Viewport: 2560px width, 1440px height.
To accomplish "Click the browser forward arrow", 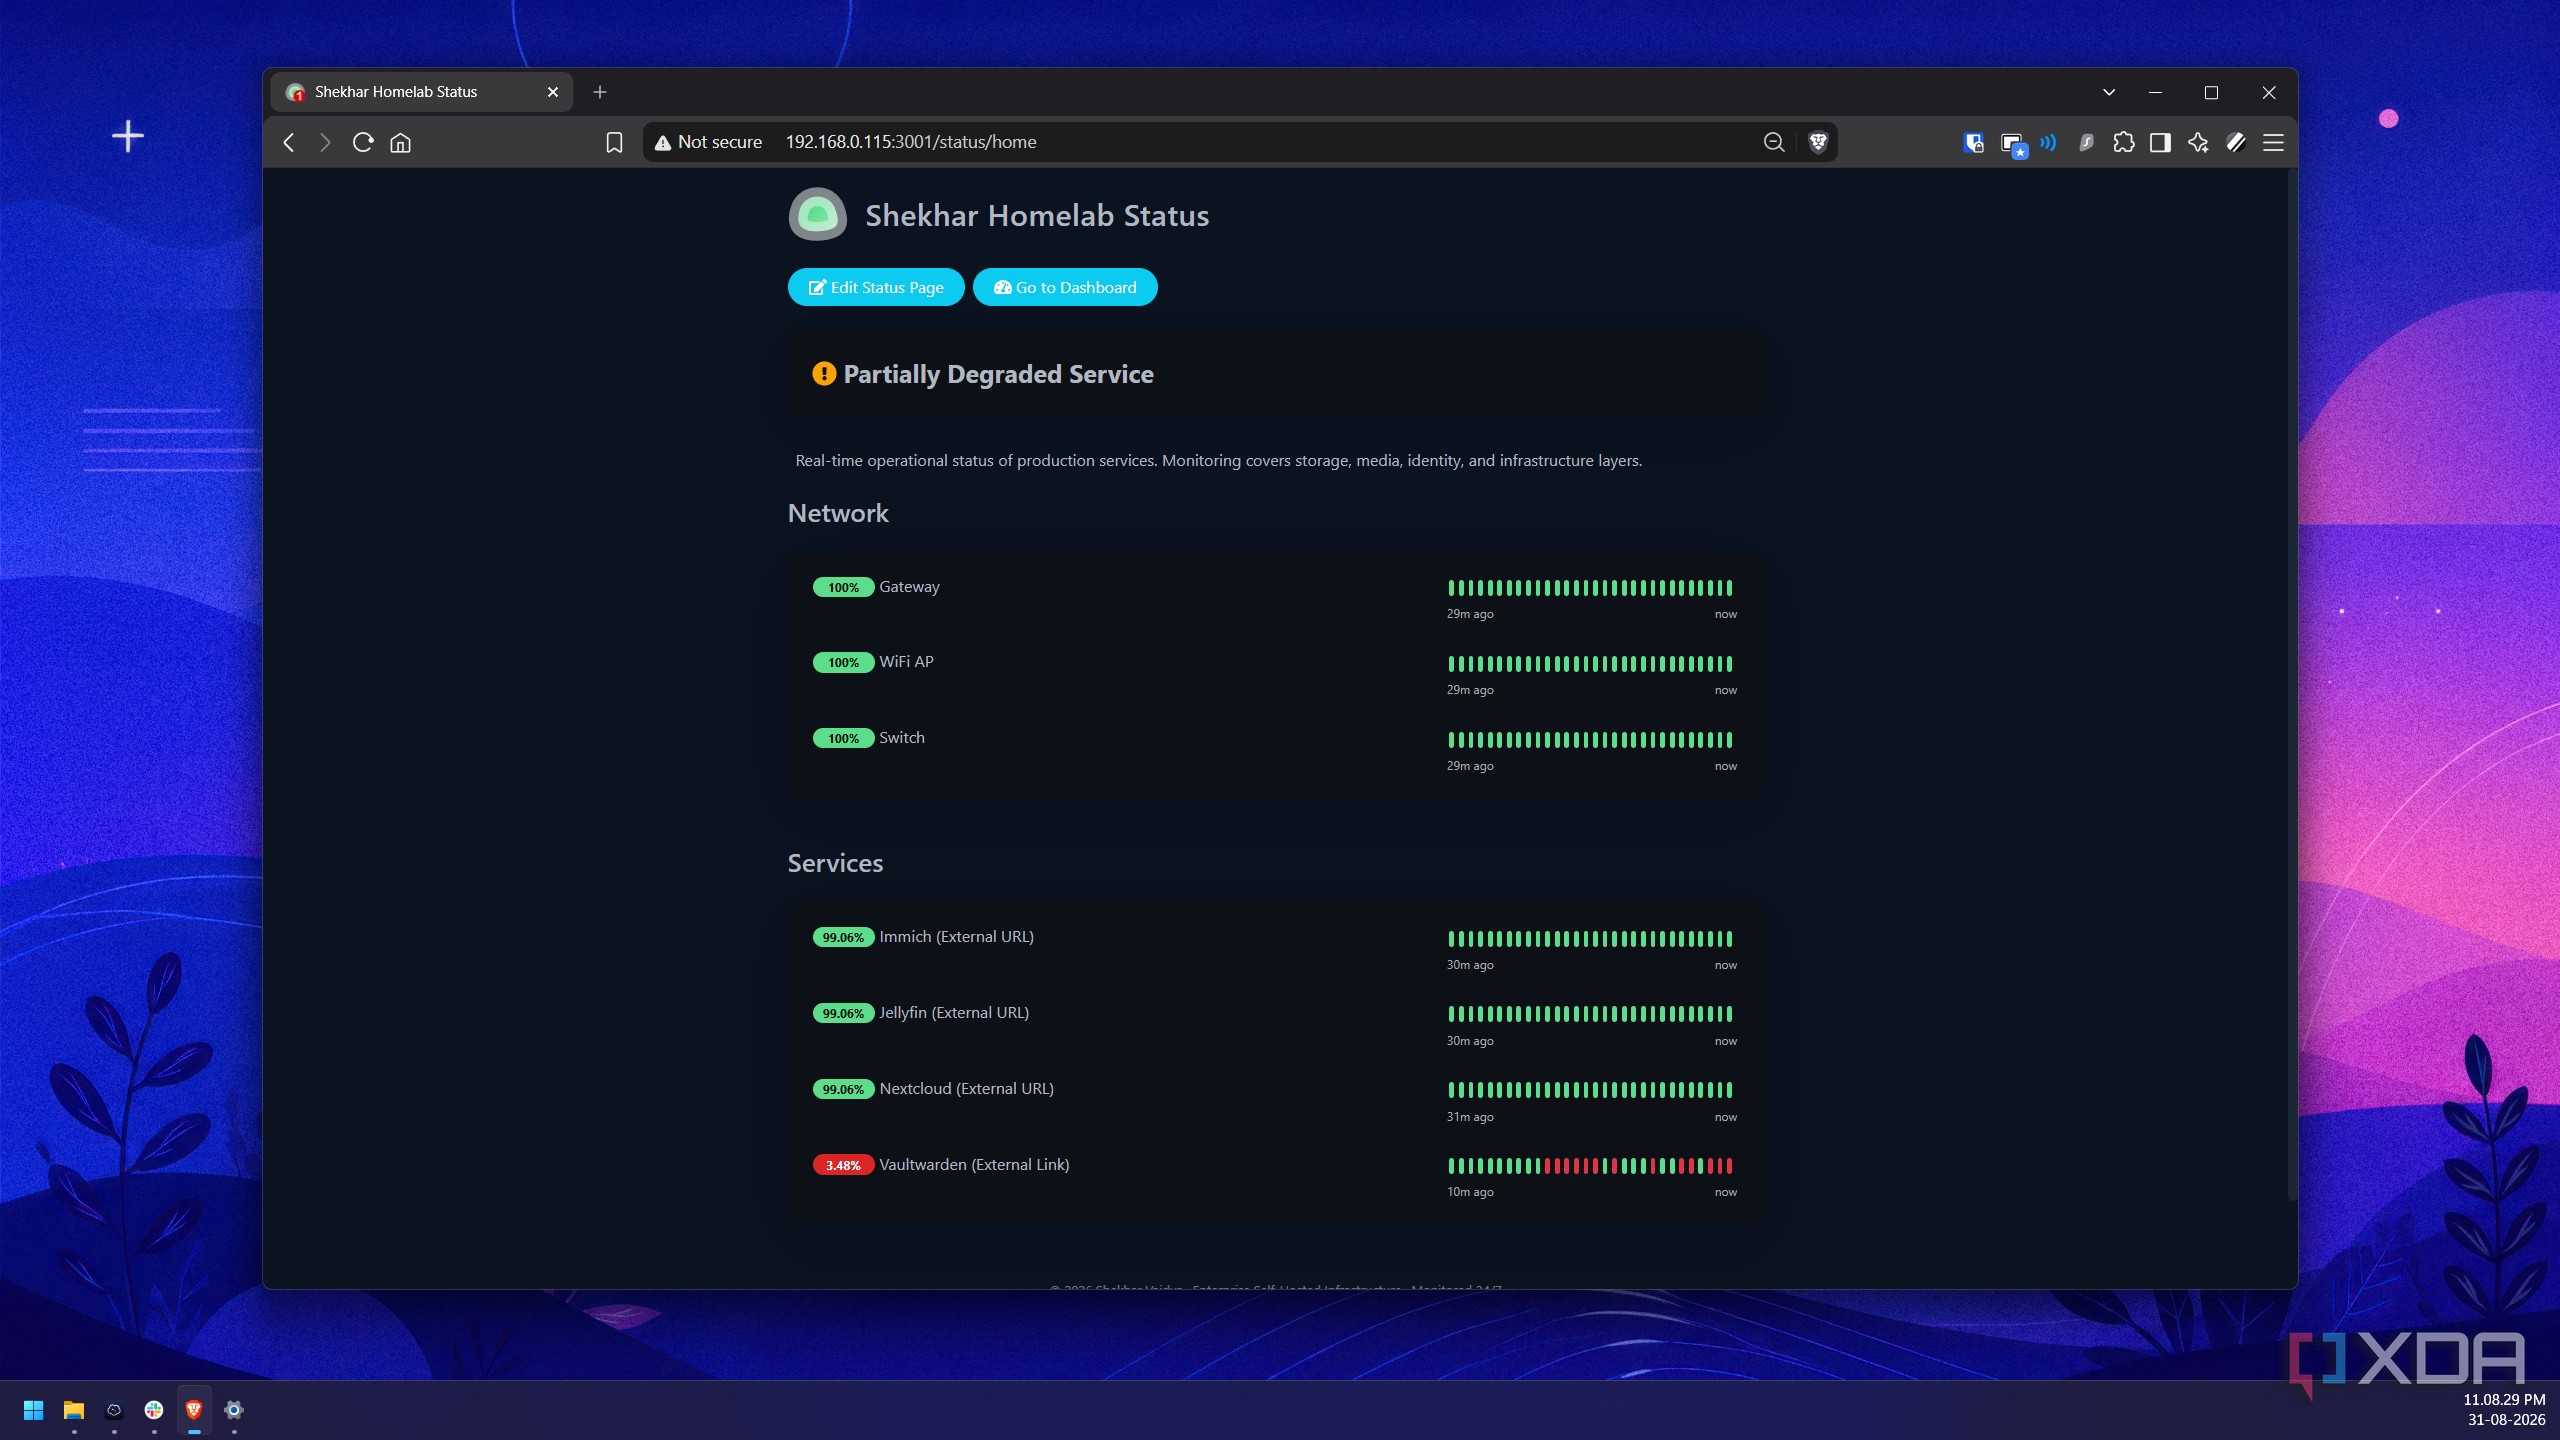I will 325,142.
